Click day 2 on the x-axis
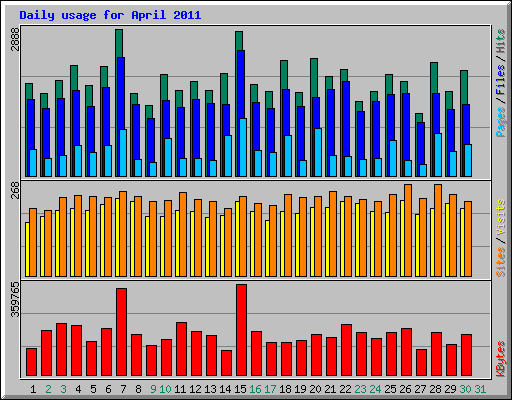 coord(48,389)
